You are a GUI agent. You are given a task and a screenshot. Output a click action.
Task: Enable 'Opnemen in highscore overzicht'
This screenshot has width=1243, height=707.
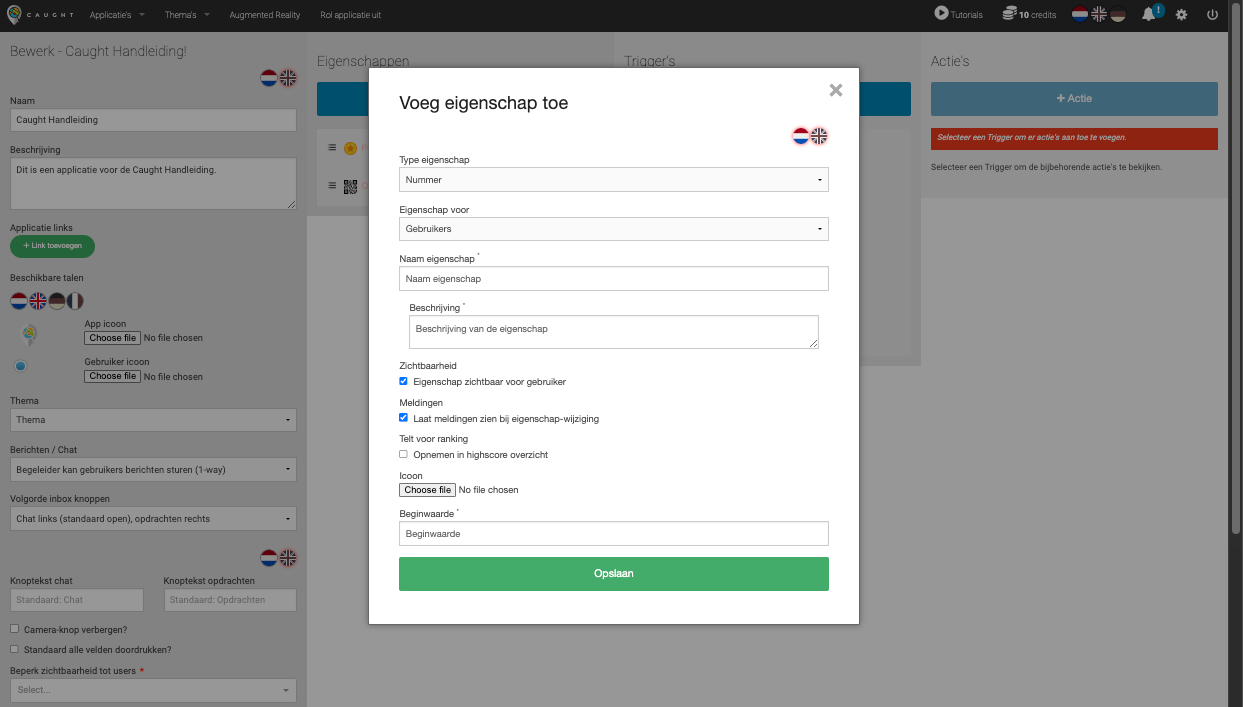[x=404, y=453]
